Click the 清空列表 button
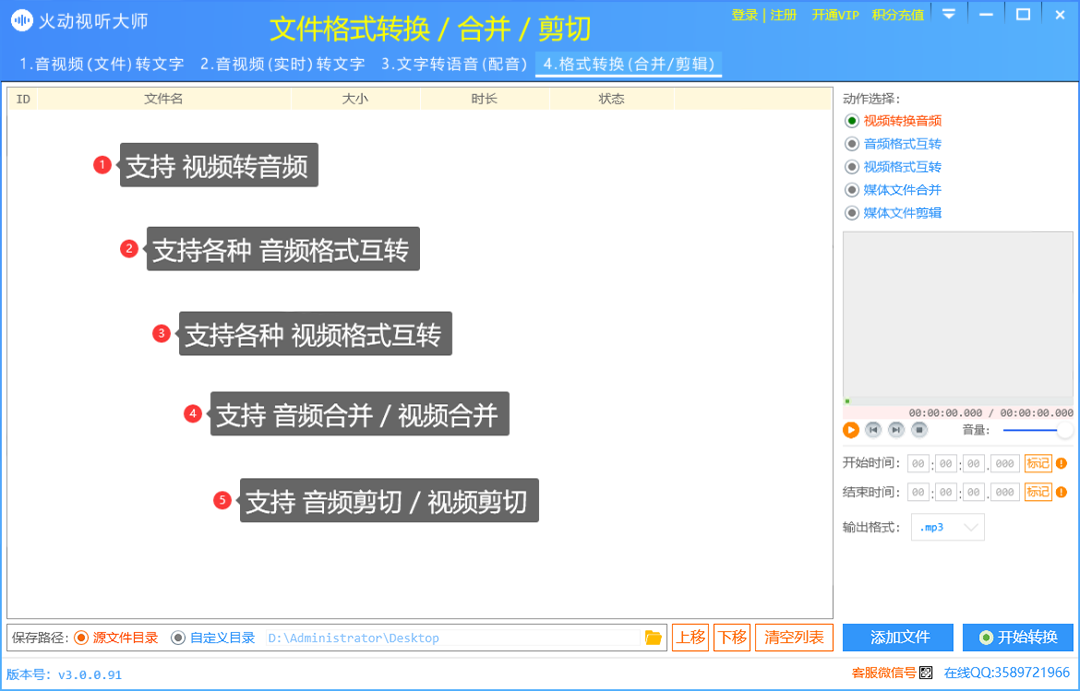Screen dimensions: 1080x691 click(794, 638)
